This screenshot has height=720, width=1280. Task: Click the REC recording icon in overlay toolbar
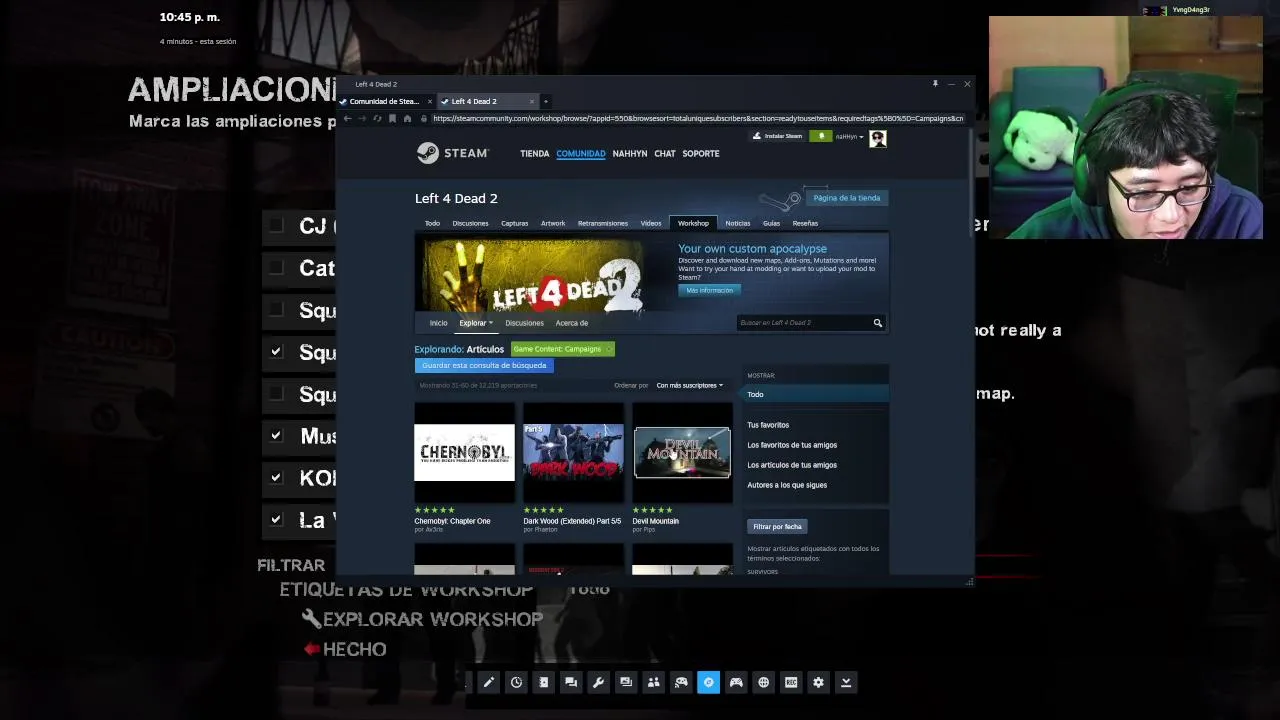click(x=791, y=682)
